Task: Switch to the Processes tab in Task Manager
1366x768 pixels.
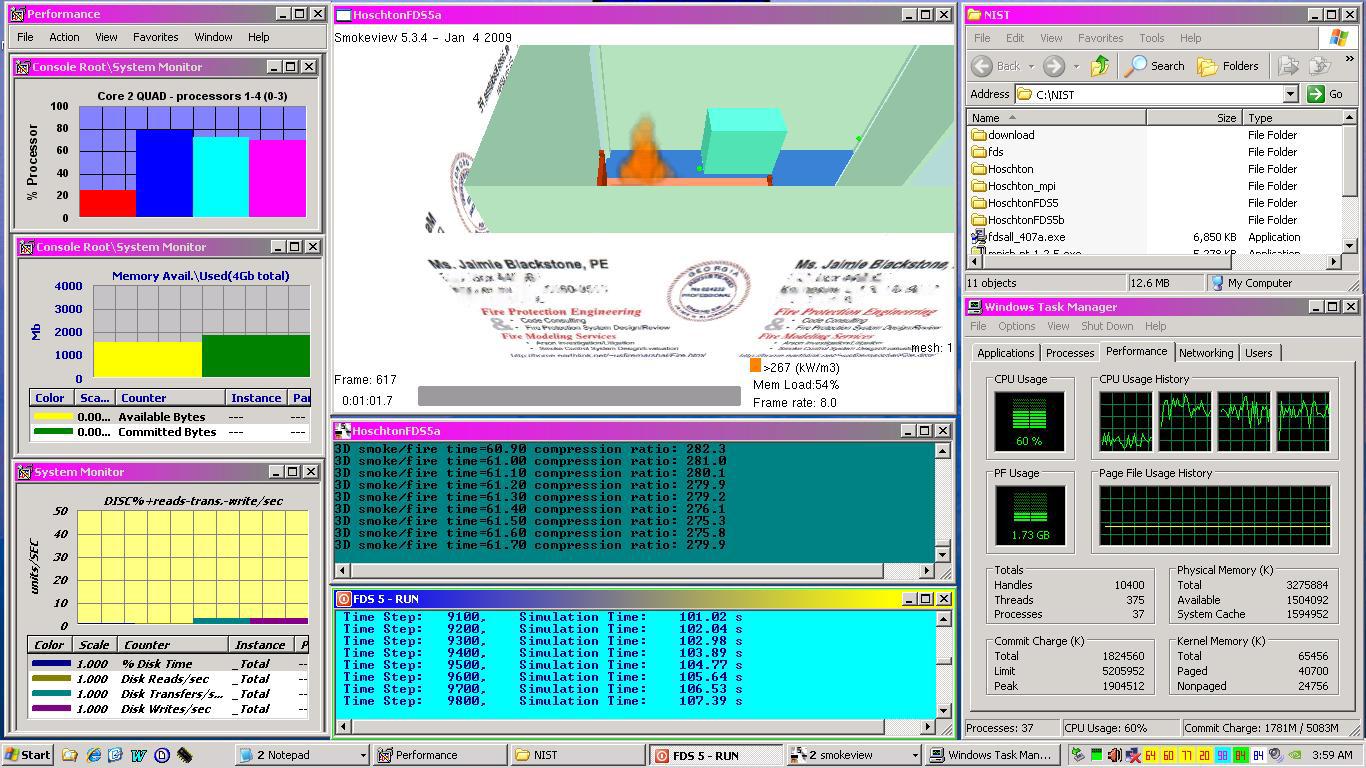Action: click(1069, 353)
